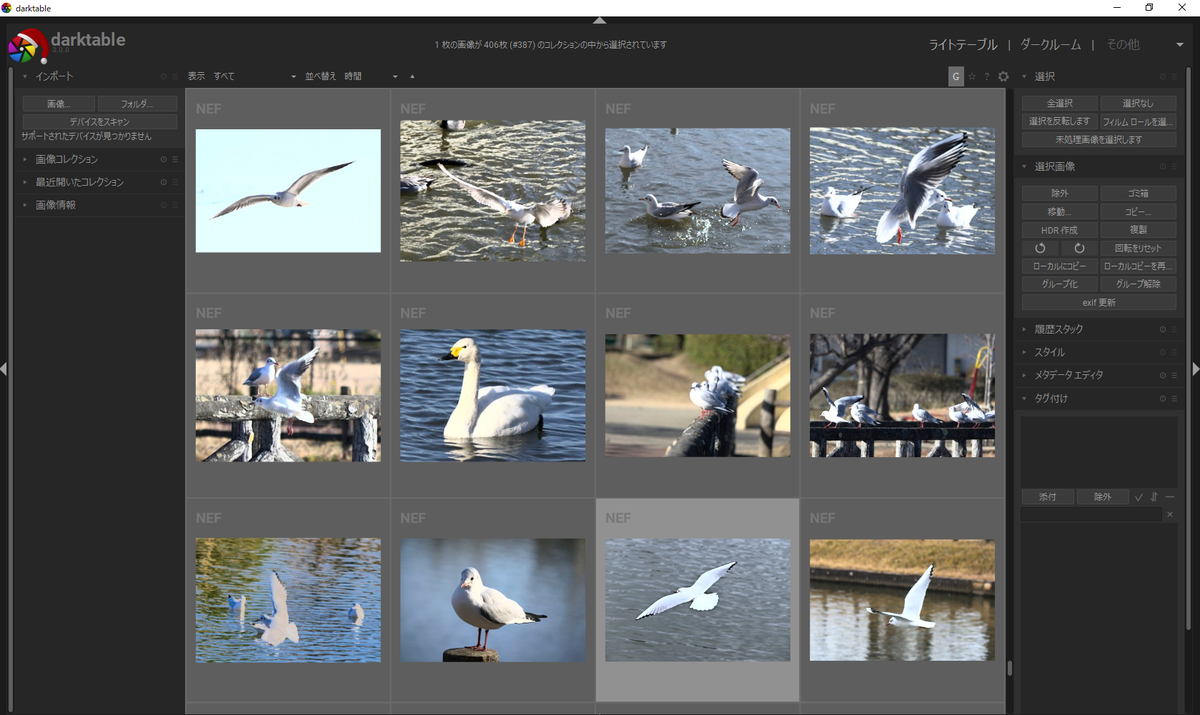Toggle tag sort order arrows icon
The image size is (1200, 715).
pos(1154,497)
